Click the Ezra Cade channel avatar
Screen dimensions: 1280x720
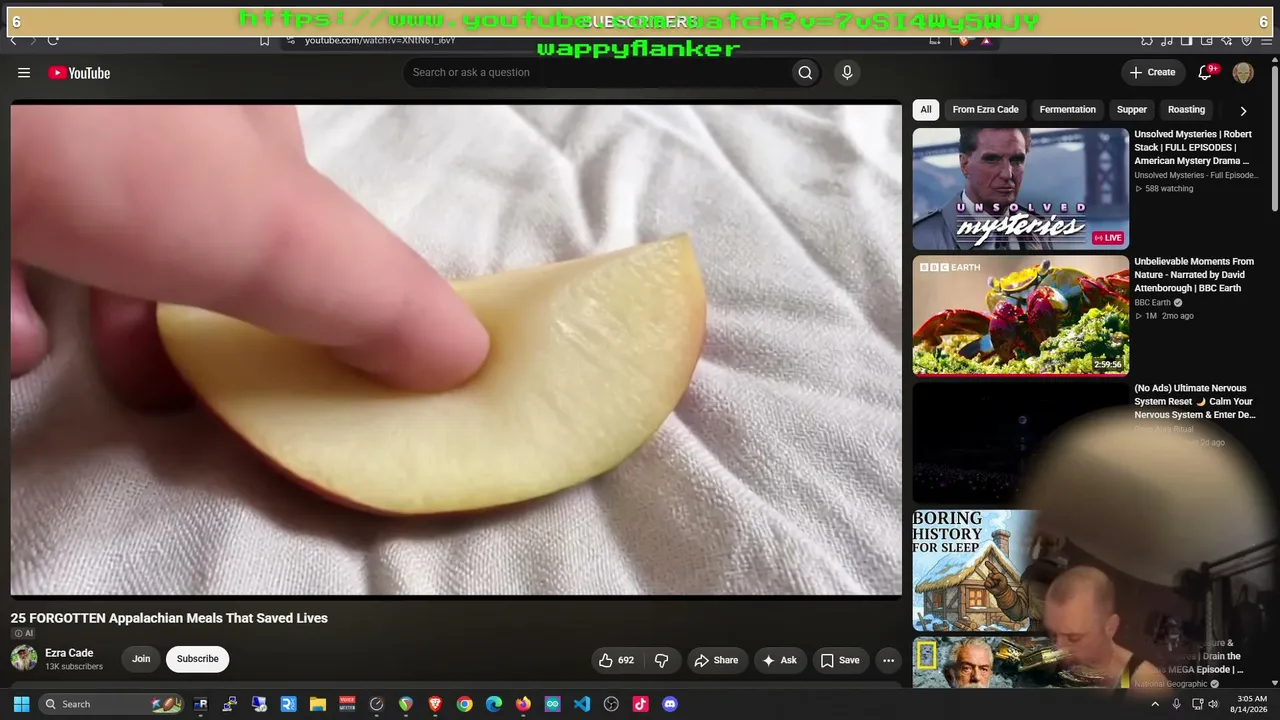click(x=24, y=658)
